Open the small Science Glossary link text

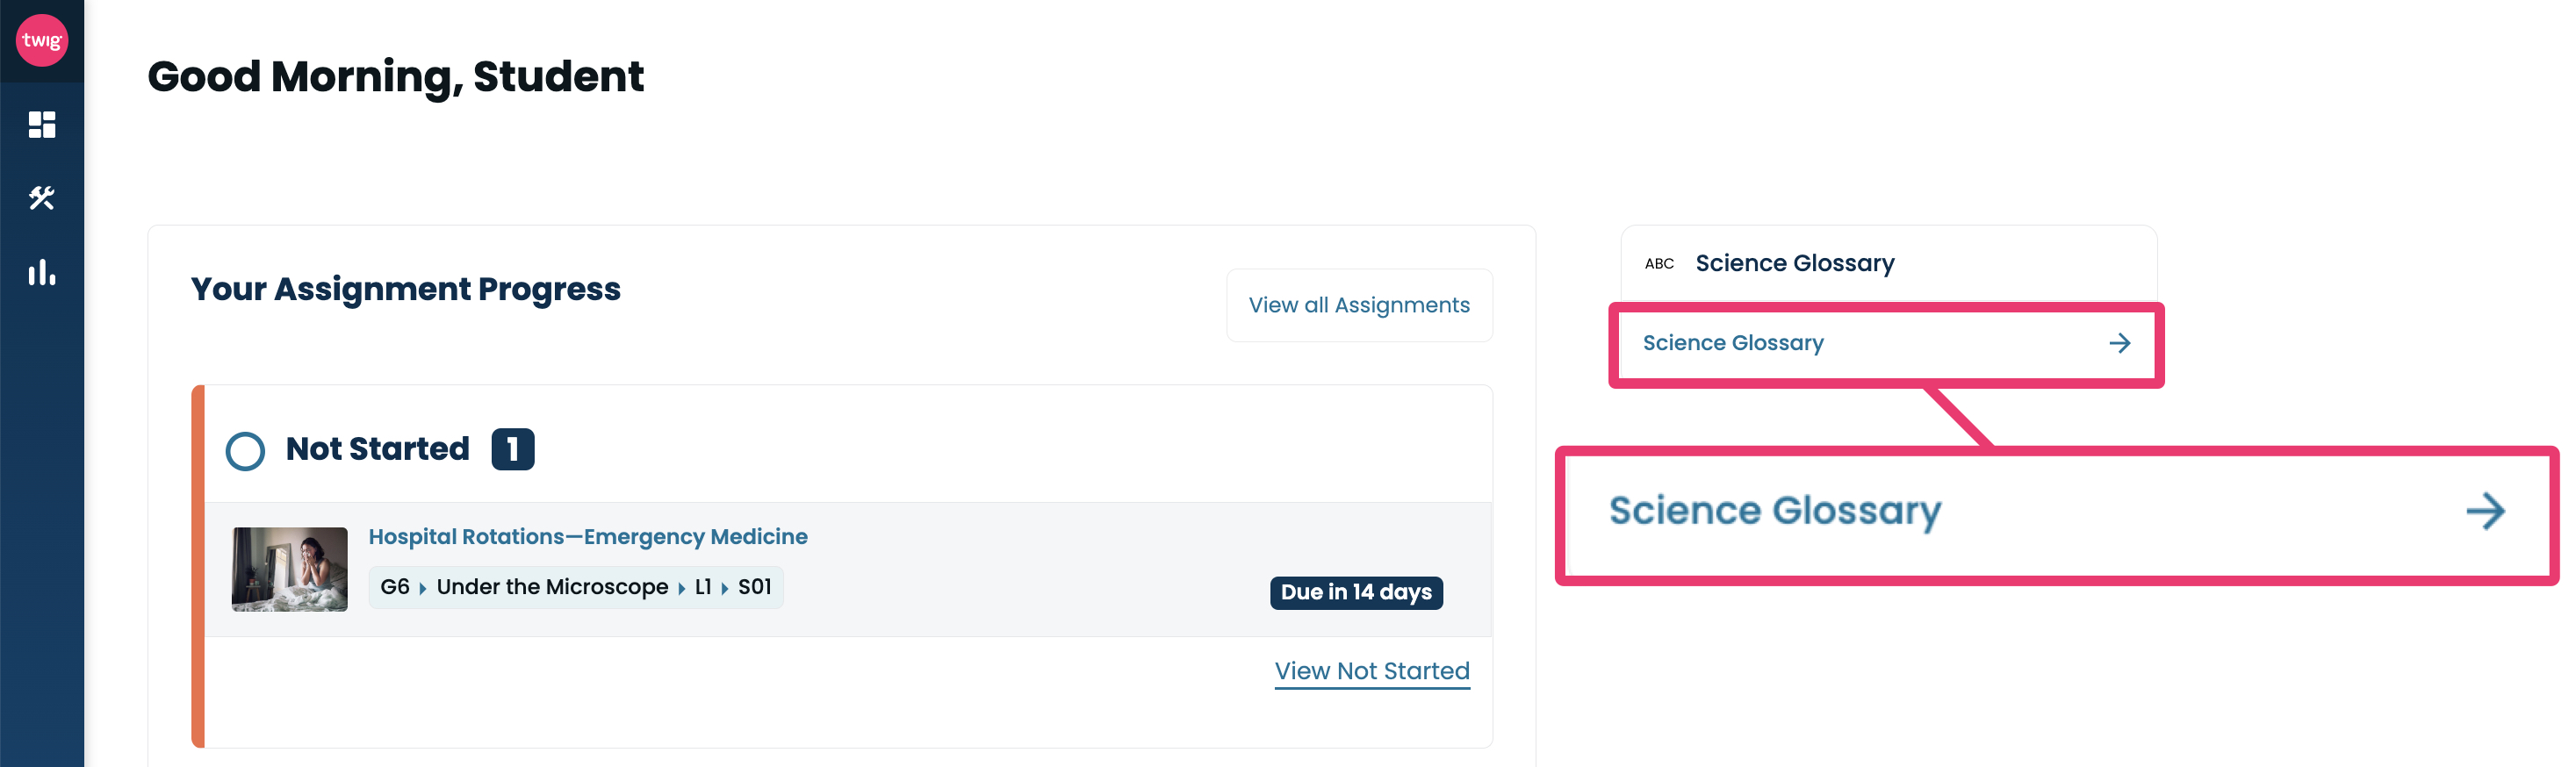coord(1732,343)
